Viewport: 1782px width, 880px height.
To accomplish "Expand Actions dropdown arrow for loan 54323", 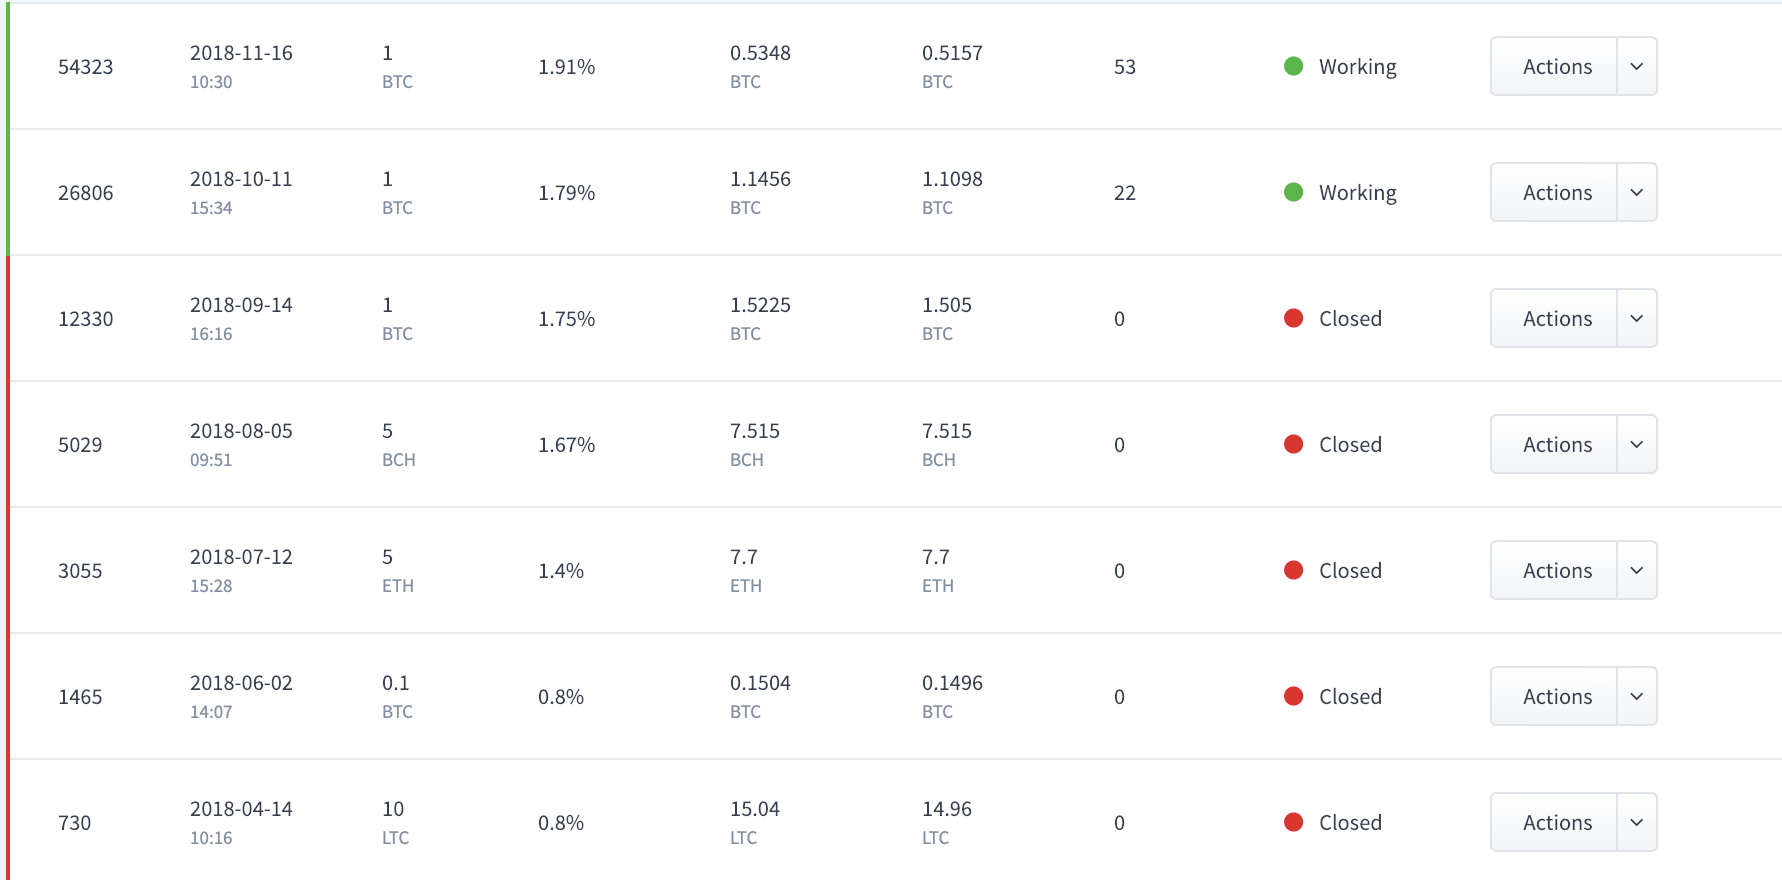I will tap(1636, 66).
